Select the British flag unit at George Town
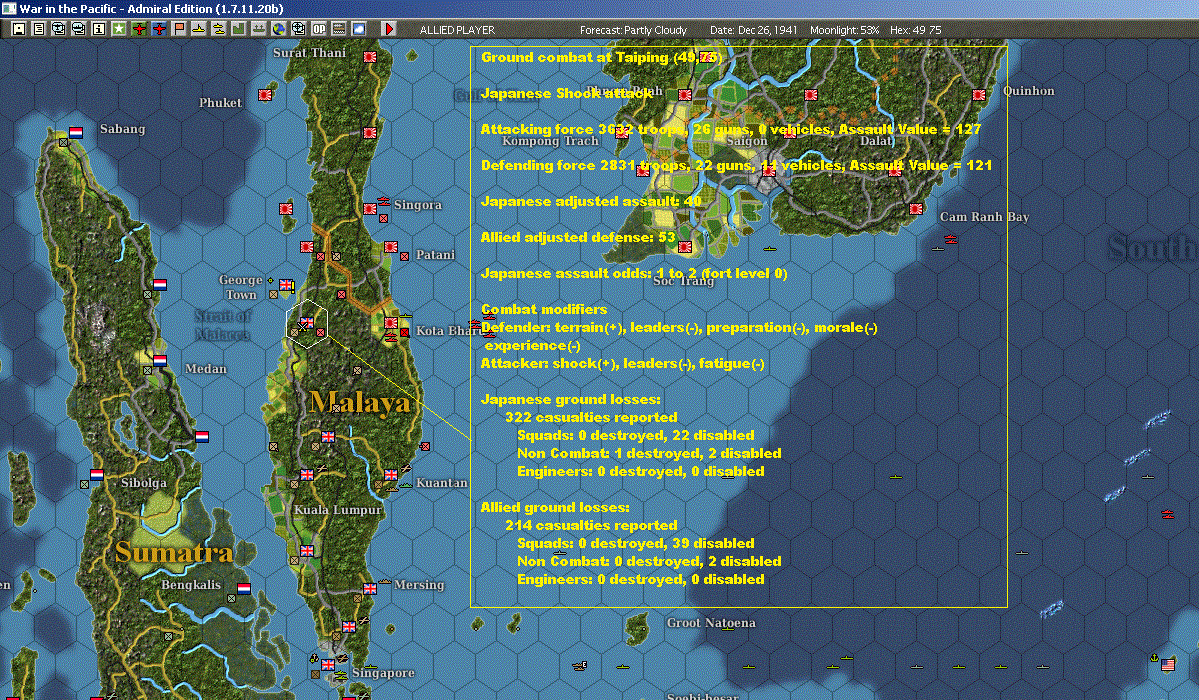 286,285
